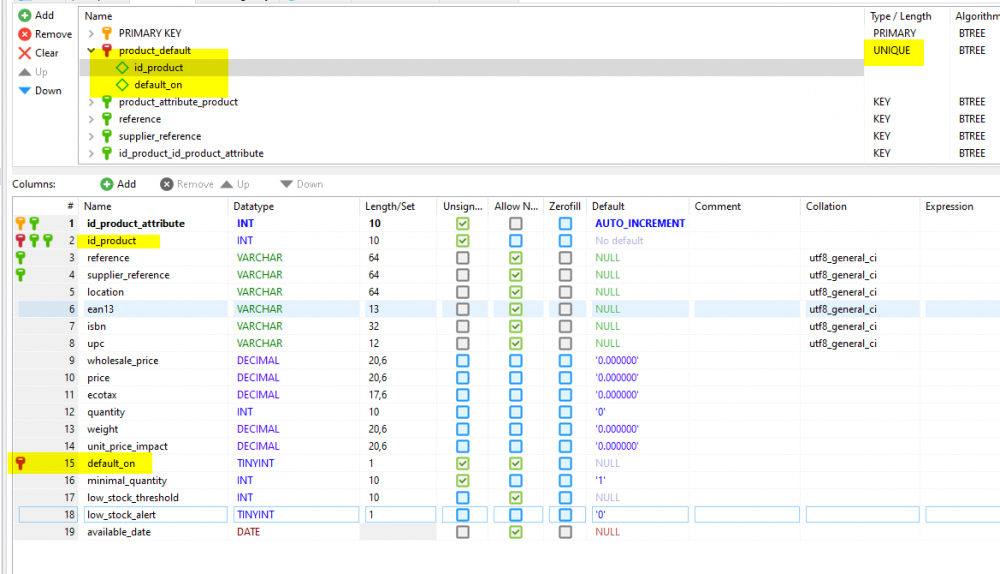This screenshot has width=1000, height=574.
Task: Click the yellow PRIMARY KEY icon
Action: [x=107, y=34]
